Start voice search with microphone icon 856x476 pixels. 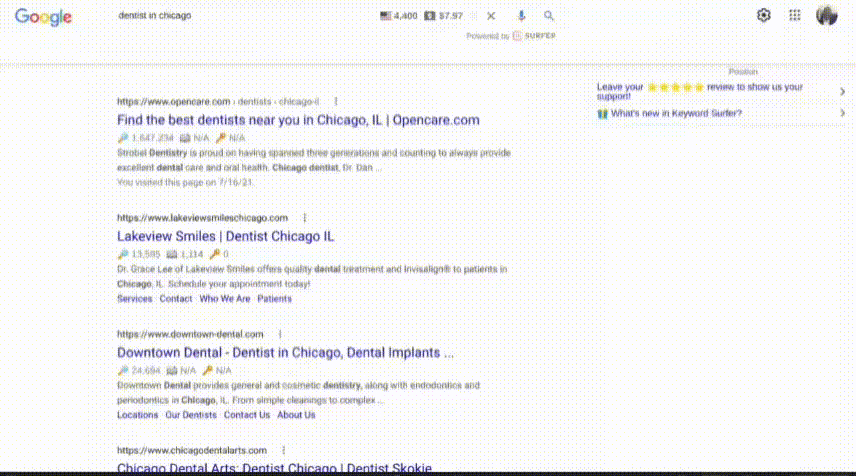tap(521, 16)
